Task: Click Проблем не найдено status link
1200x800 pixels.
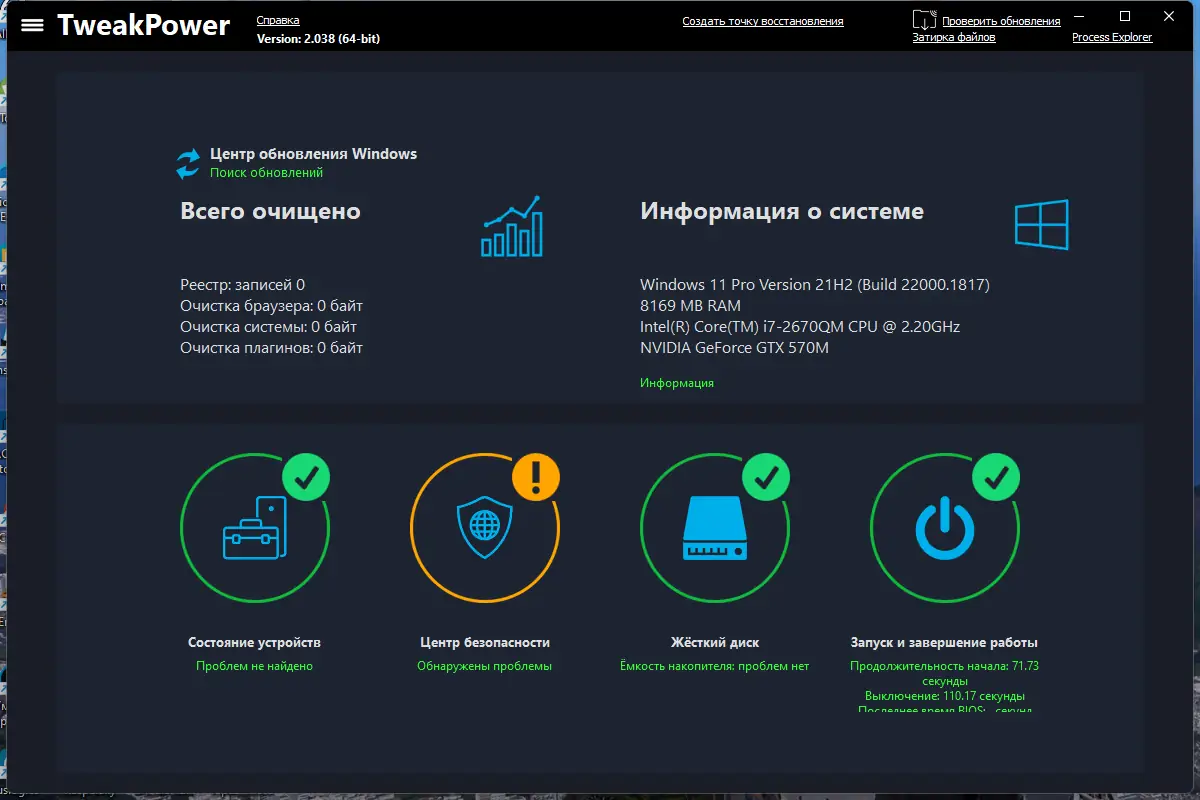Action: coord(254,666)
